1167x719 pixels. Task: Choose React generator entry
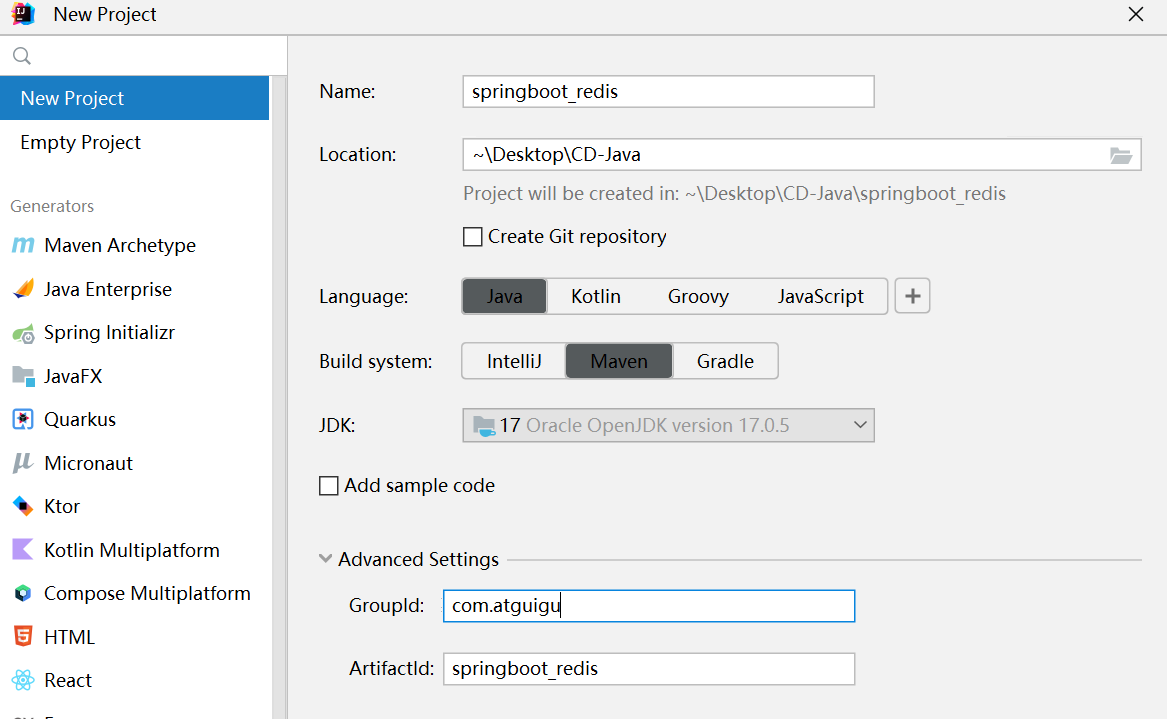[135, 680]
